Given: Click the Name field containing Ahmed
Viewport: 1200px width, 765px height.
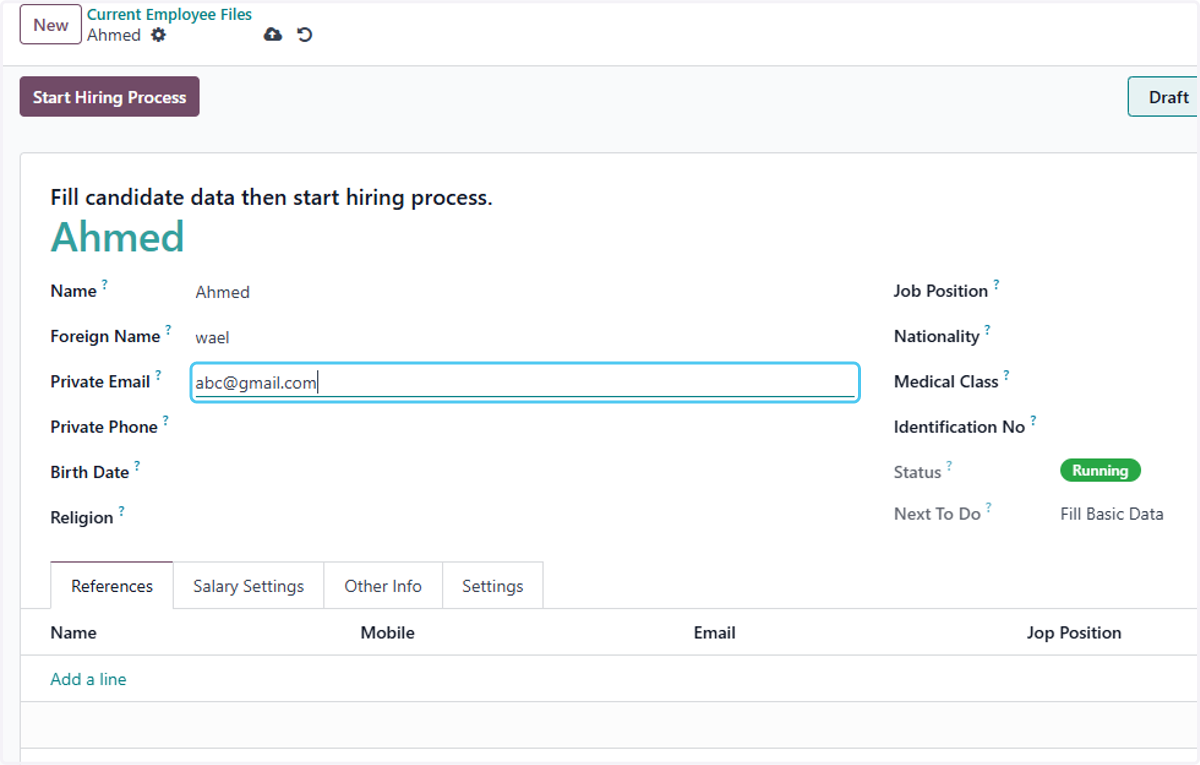Looking at the screenshot, I should 525,292.
